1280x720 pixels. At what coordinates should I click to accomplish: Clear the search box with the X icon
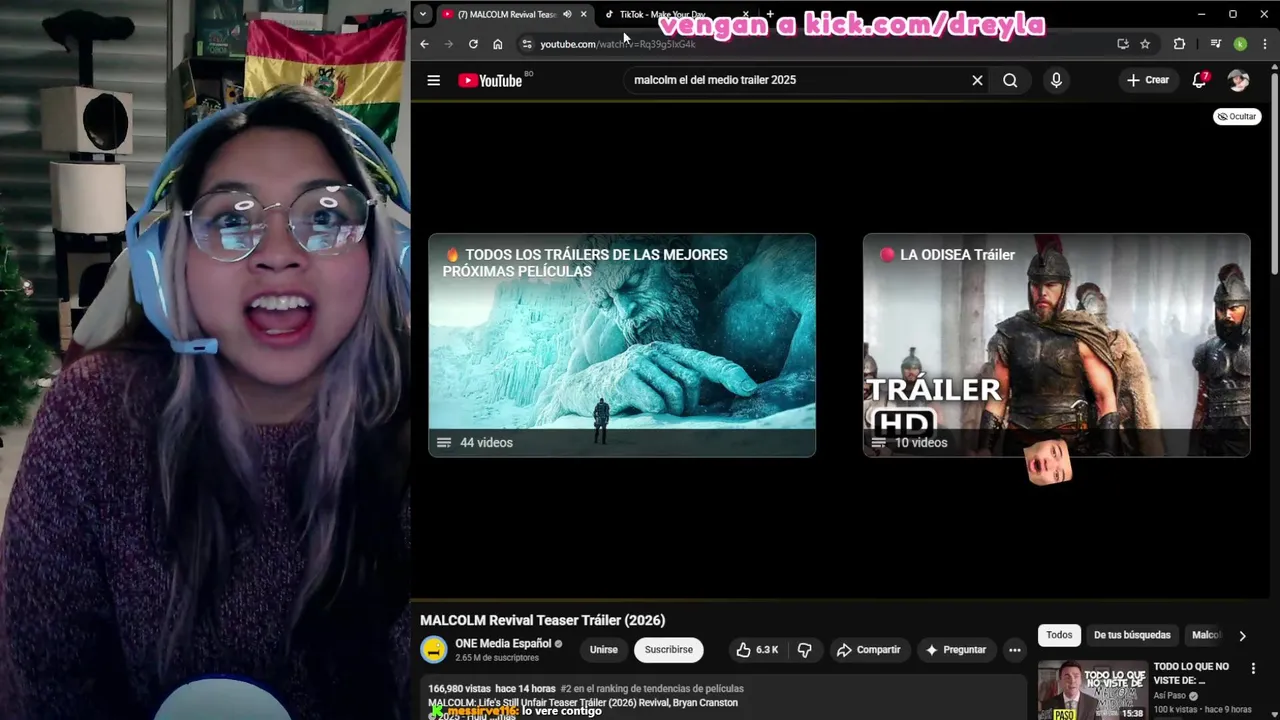click(x=977, y=80)
